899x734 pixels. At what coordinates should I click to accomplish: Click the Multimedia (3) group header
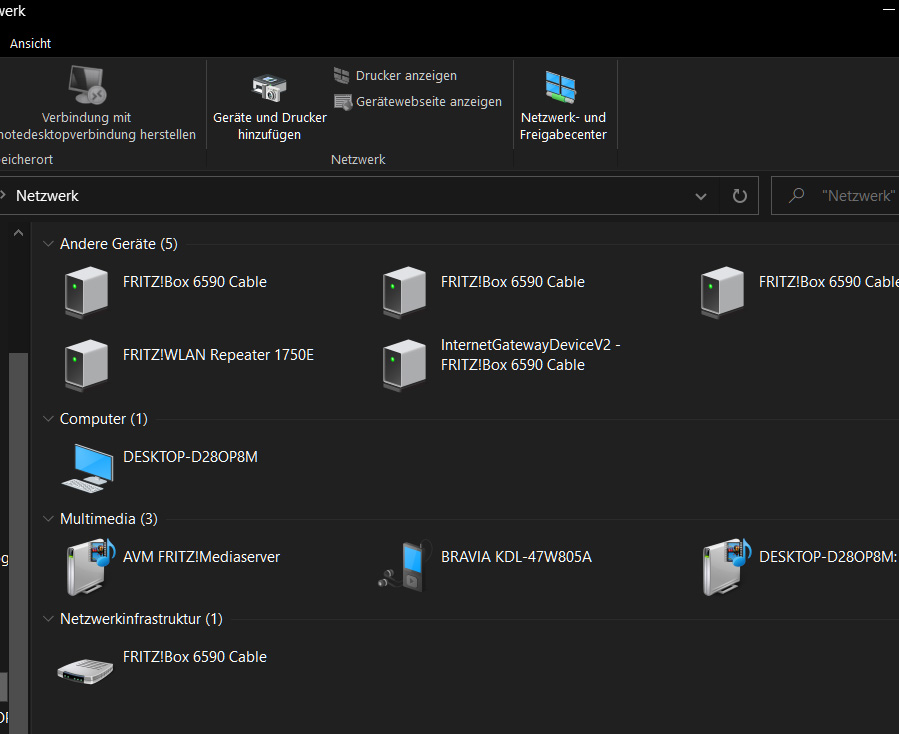click(x=108, y=518)
